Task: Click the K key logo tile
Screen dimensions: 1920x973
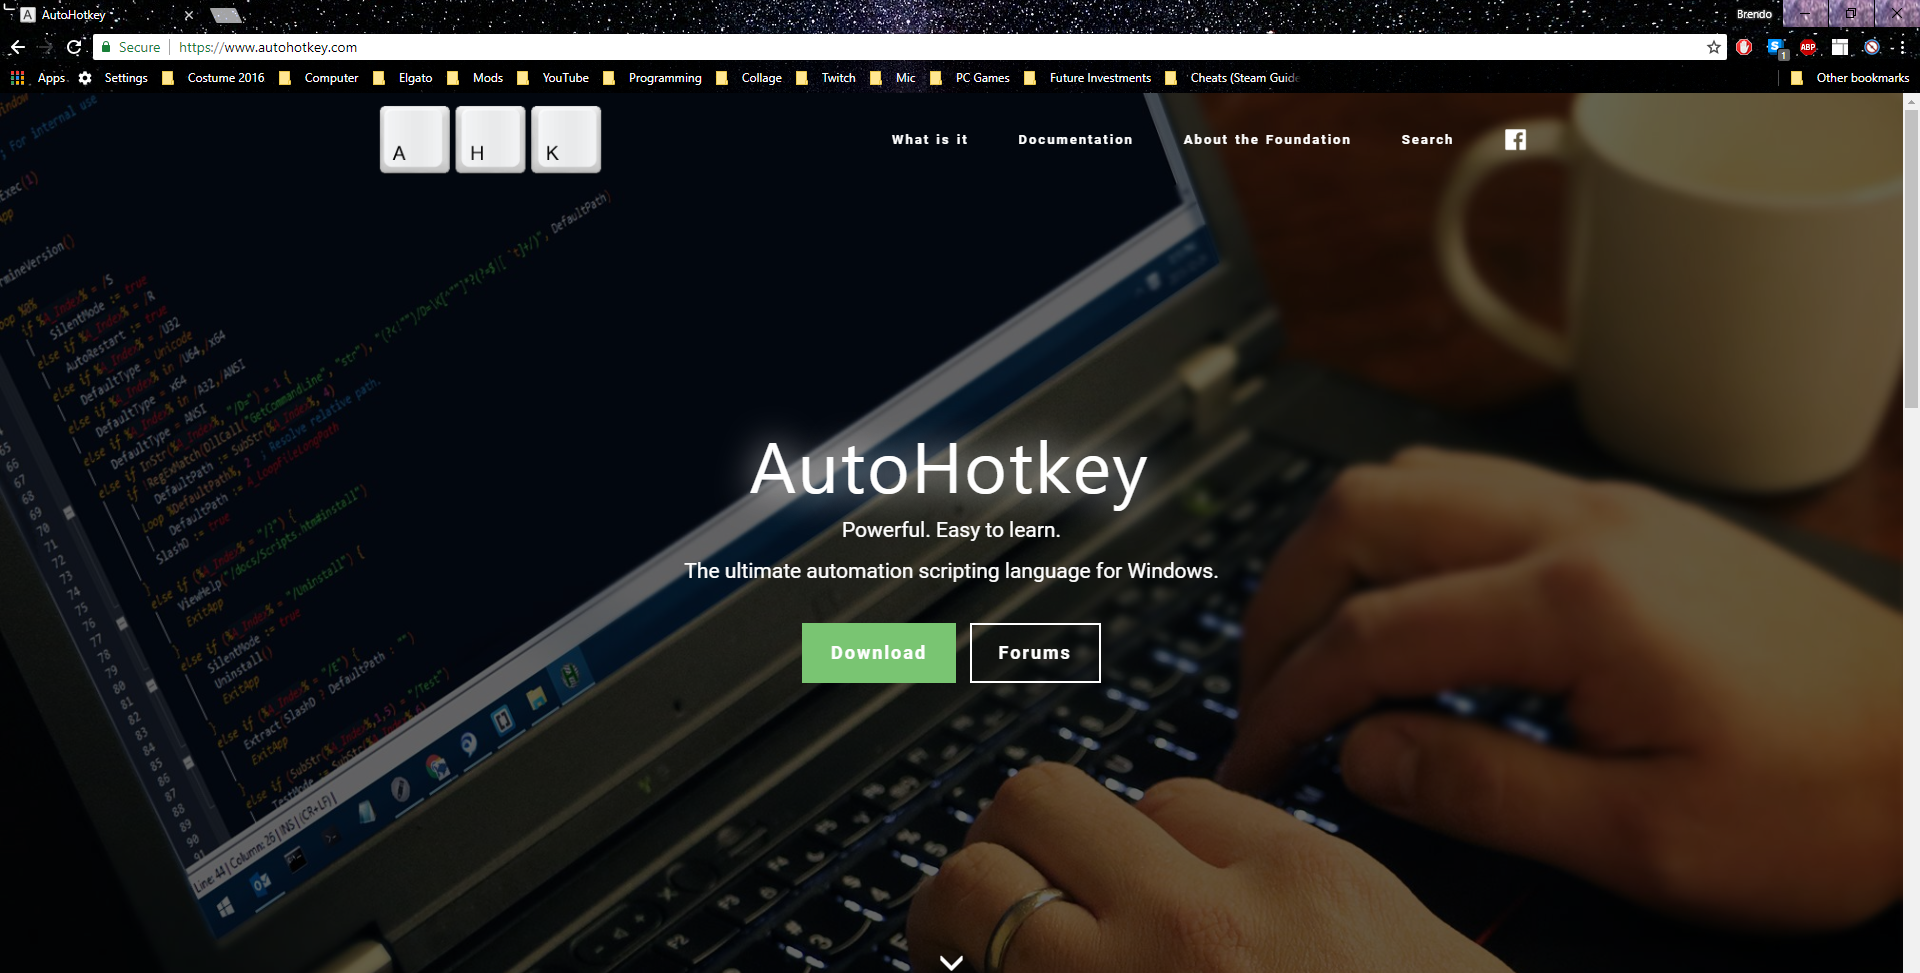Action: pyautogui.click(x=566, y=140)
